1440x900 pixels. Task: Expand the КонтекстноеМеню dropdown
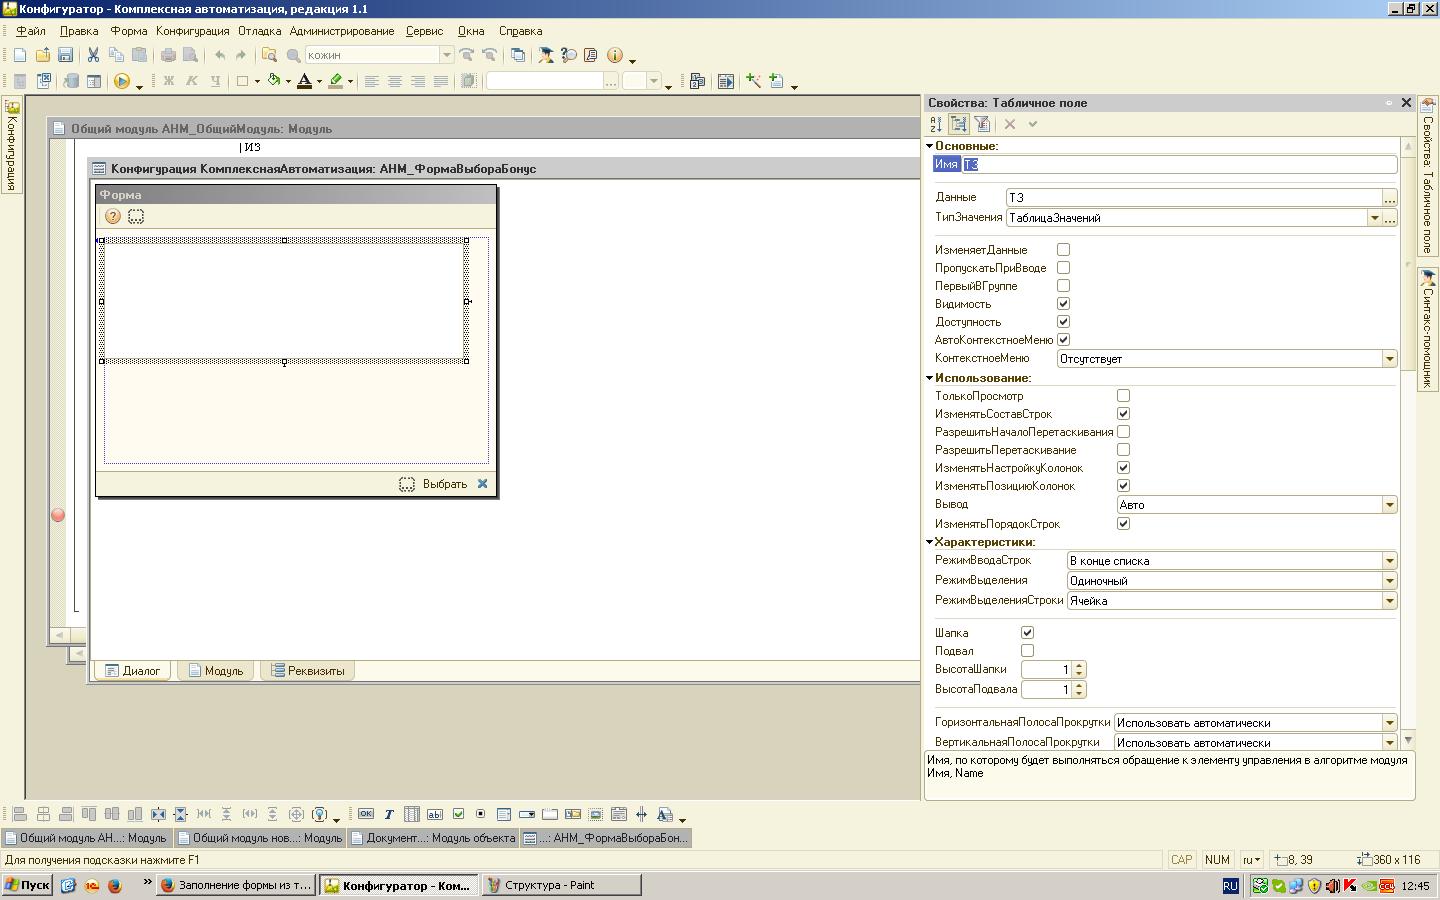(x=1389, y=359)
